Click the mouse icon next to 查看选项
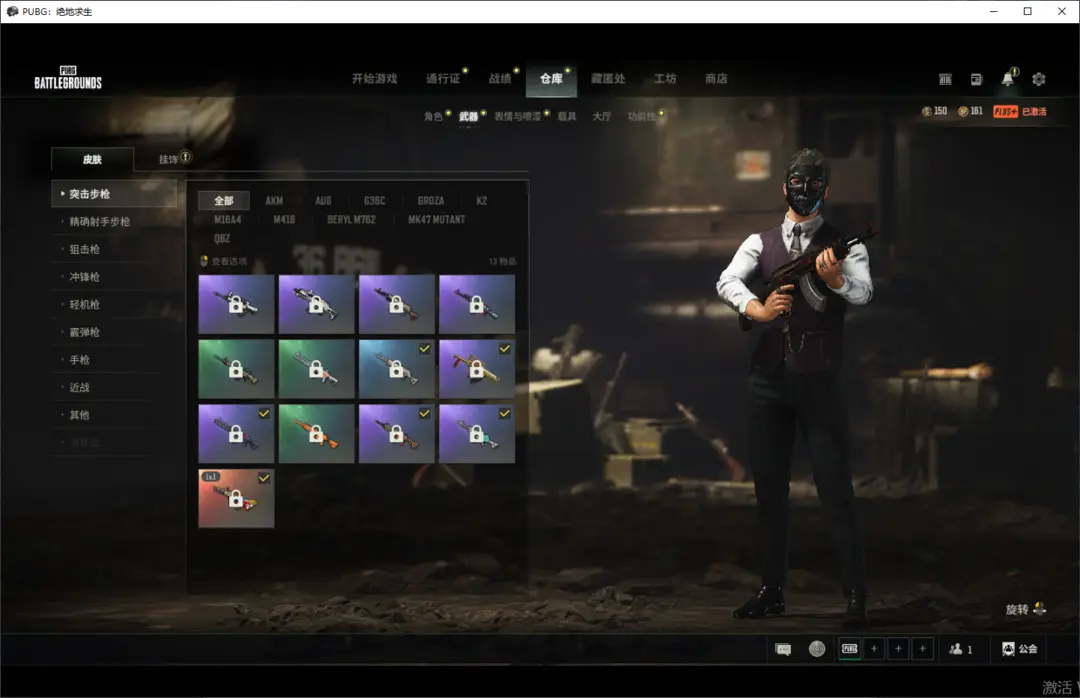The height and width of the screenshot is (698, 1080). (204, 261)
